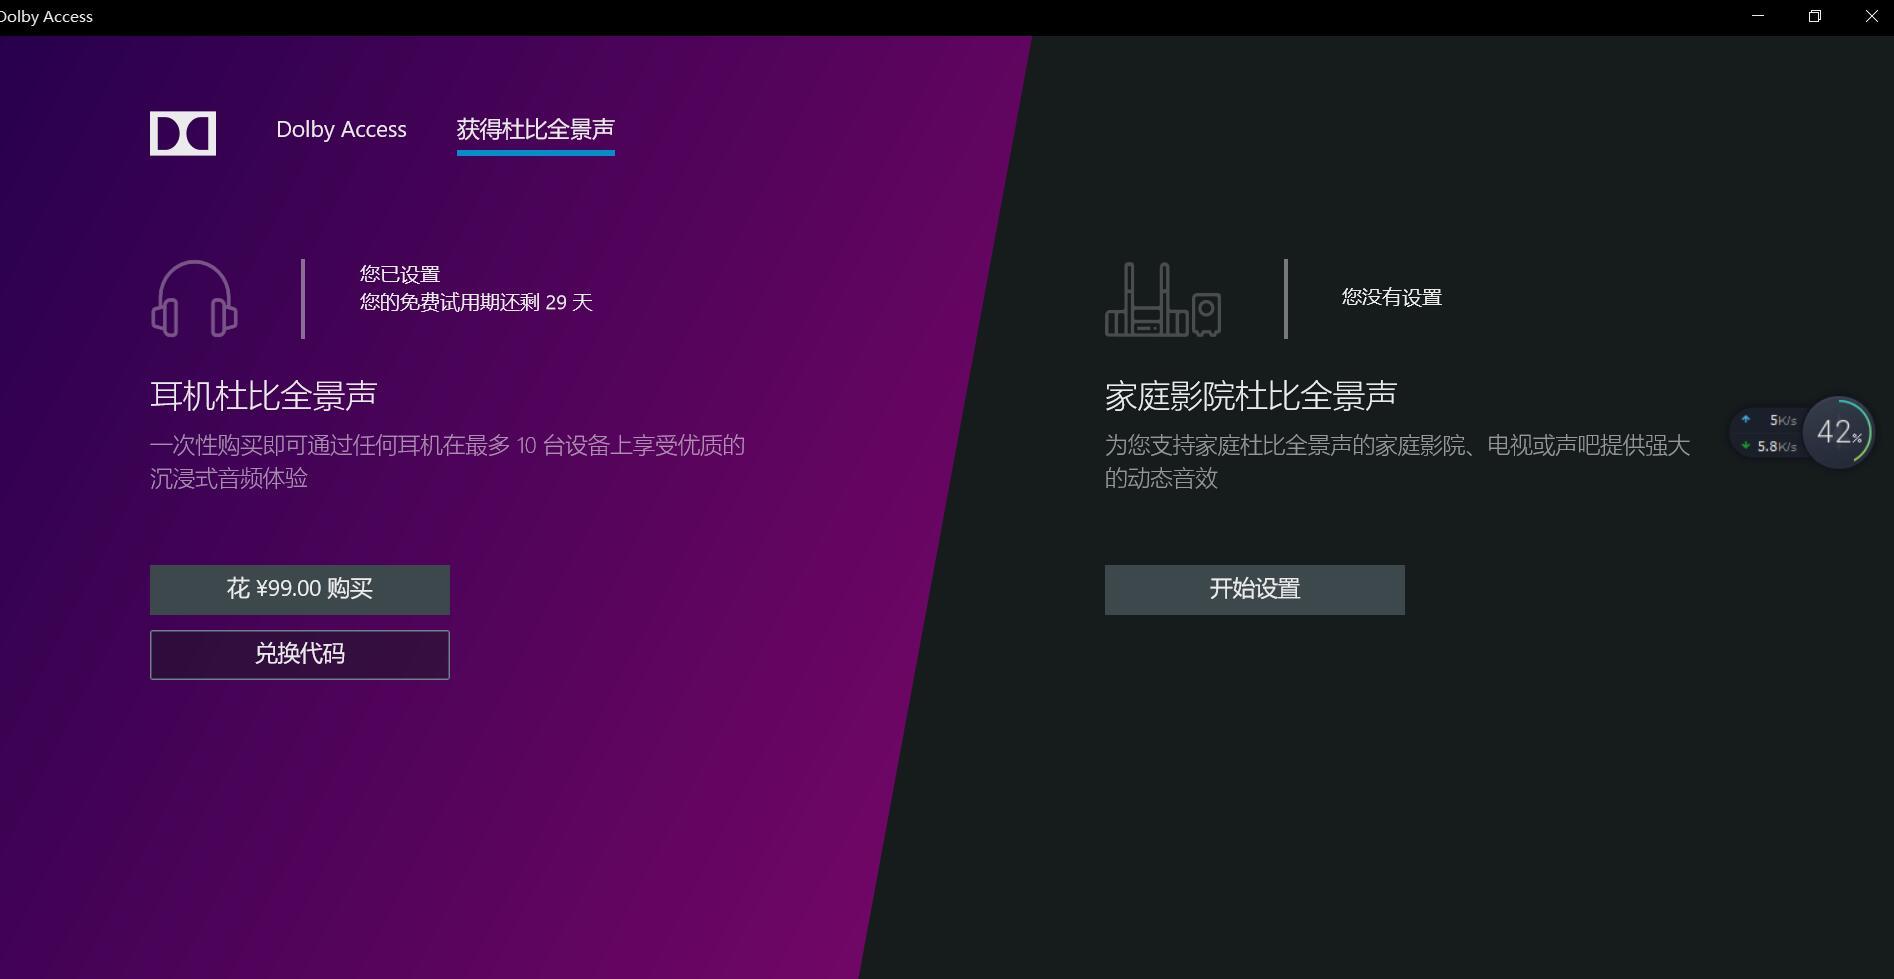The image size is (1894, 979).
Task: Open the 获得杜比全景声 tab
Action: pyautogui.click(x=535, y=130)
